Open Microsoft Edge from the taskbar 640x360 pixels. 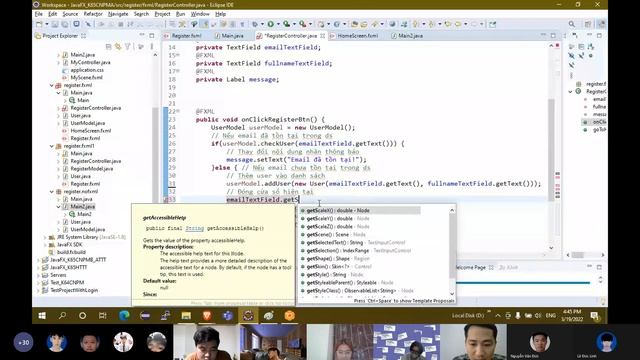124,316
